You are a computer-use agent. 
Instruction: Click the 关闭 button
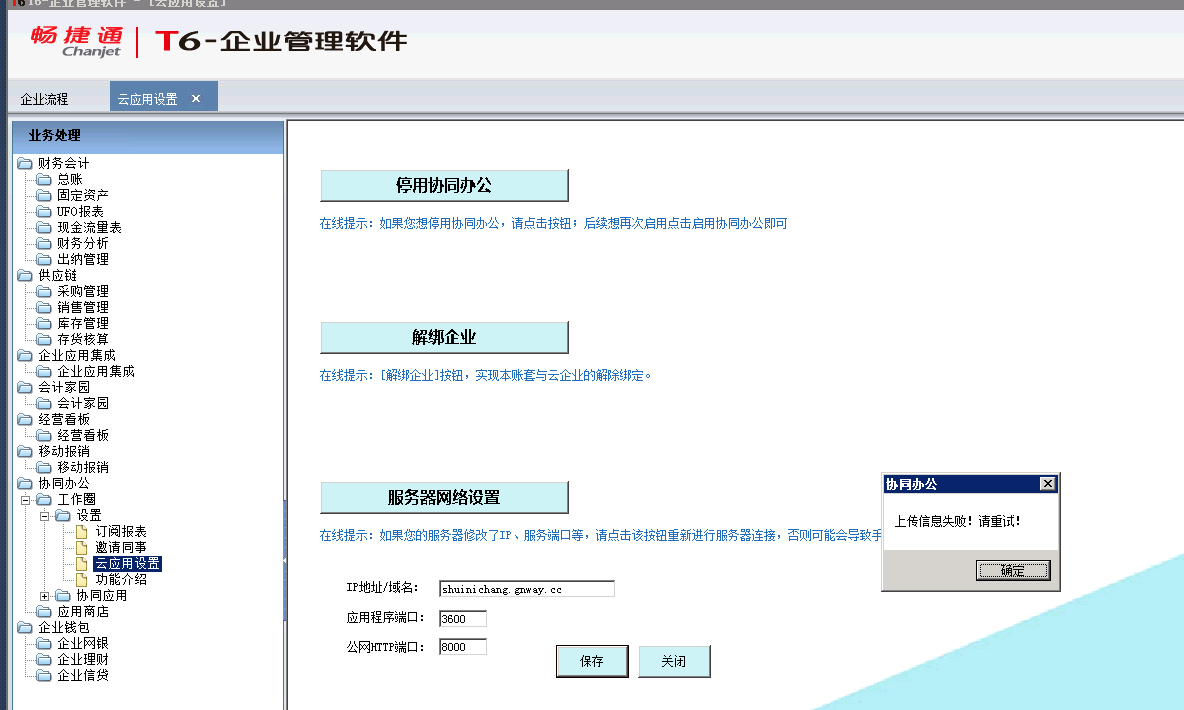674,661
